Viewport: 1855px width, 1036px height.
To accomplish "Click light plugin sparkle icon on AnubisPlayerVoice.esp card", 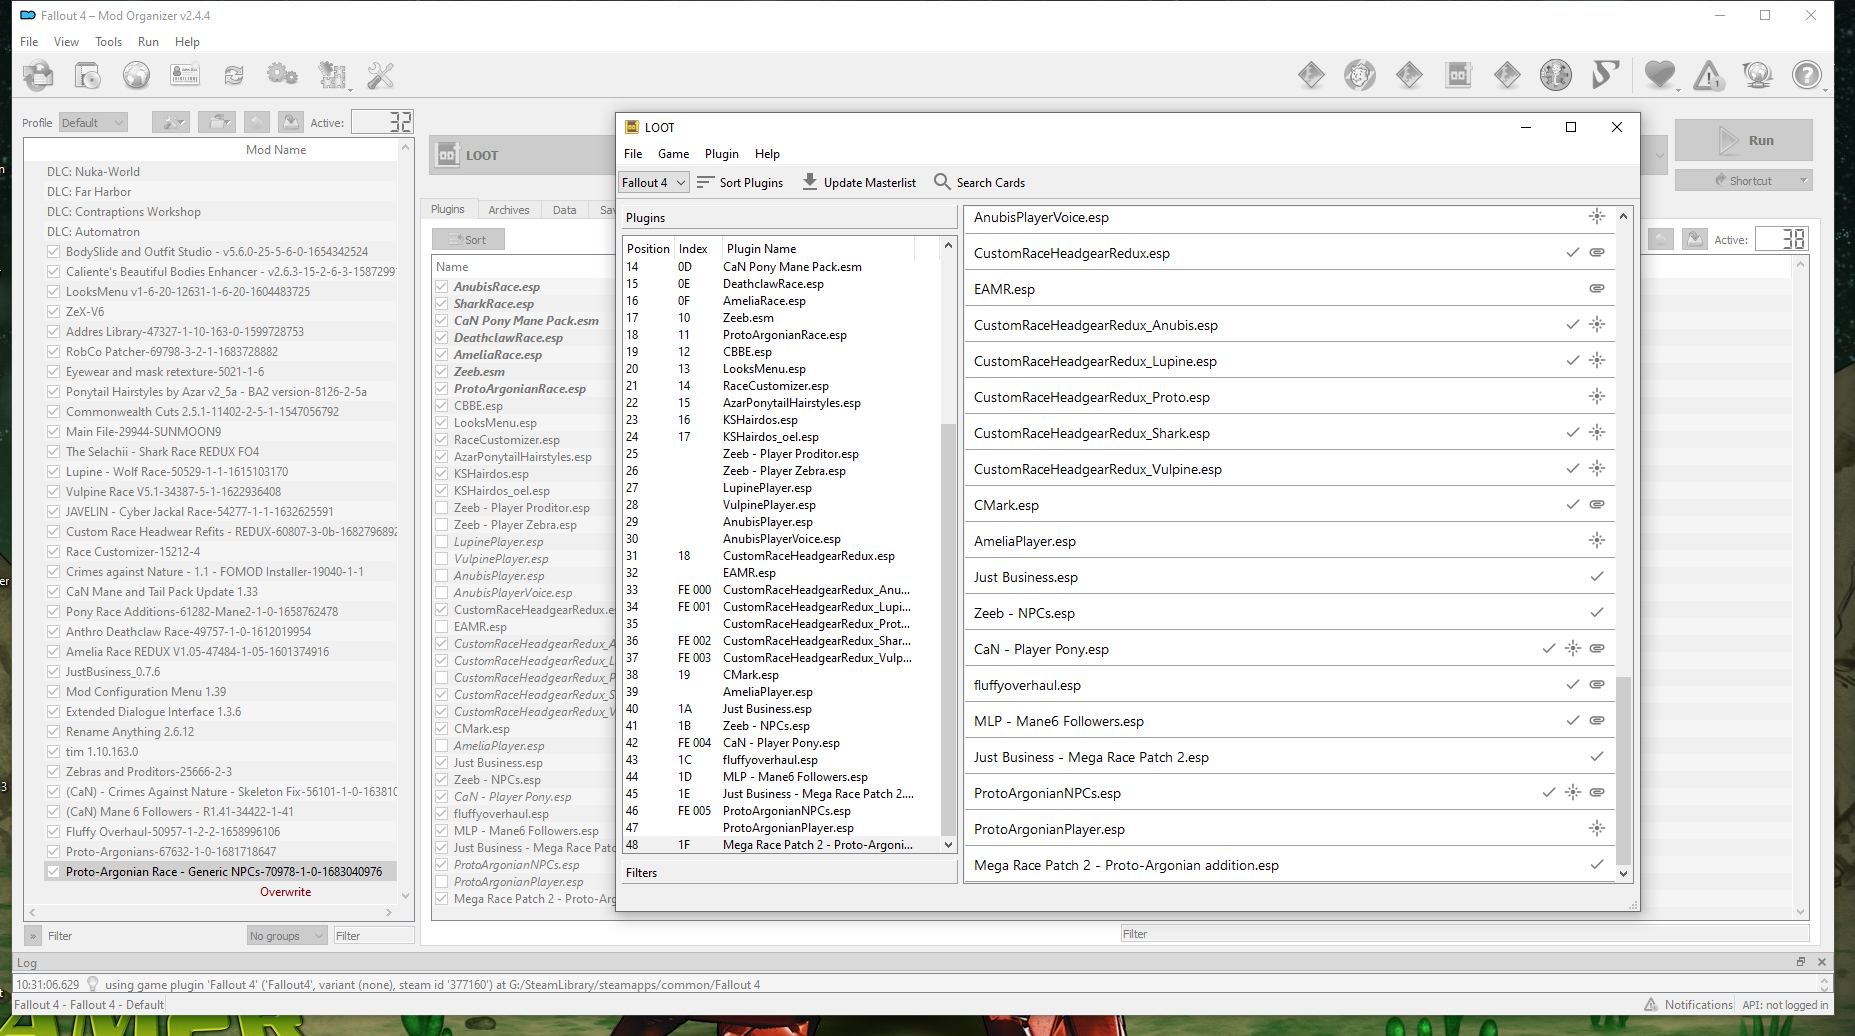I will [x=1597, y=216].
